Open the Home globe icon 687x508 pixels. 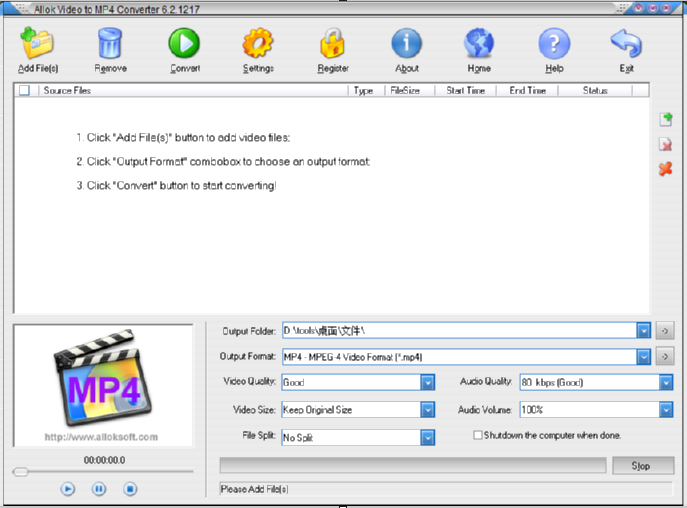[479, 43]
